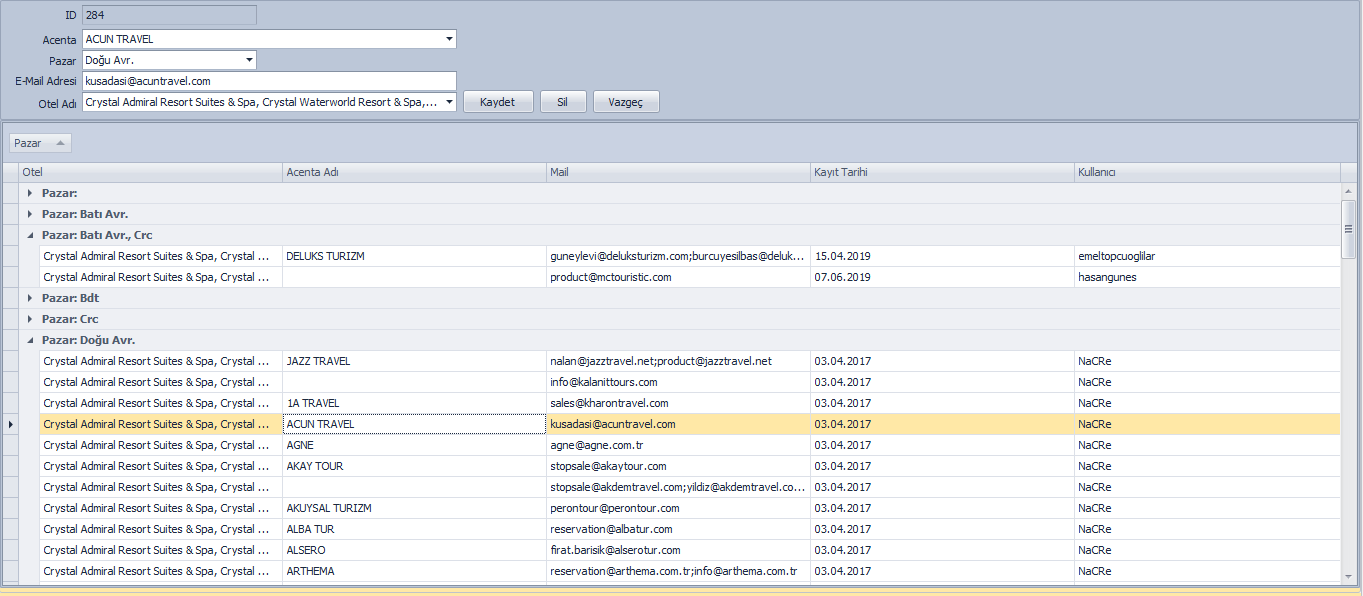Expand the "Pazar: Batı Avr." group
The width and height of the screenshot is (1363, 596).
coord(30,214)
